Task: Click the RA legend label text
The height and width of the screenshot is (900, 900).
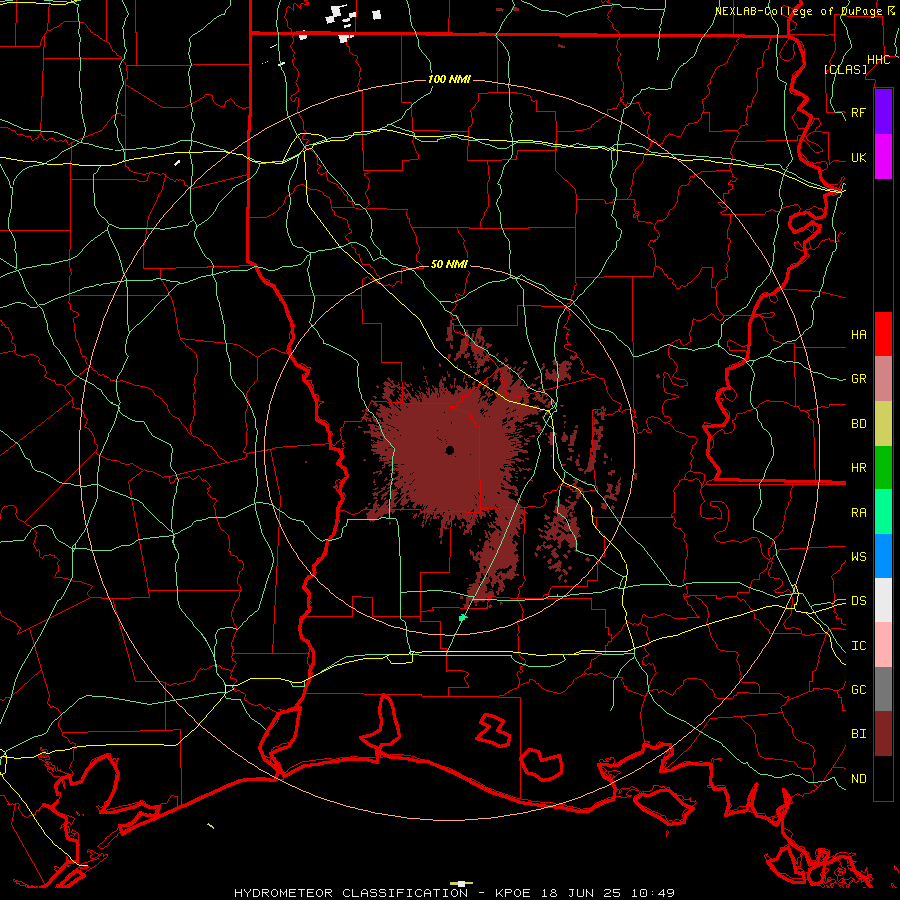Action: coord(858,512)
